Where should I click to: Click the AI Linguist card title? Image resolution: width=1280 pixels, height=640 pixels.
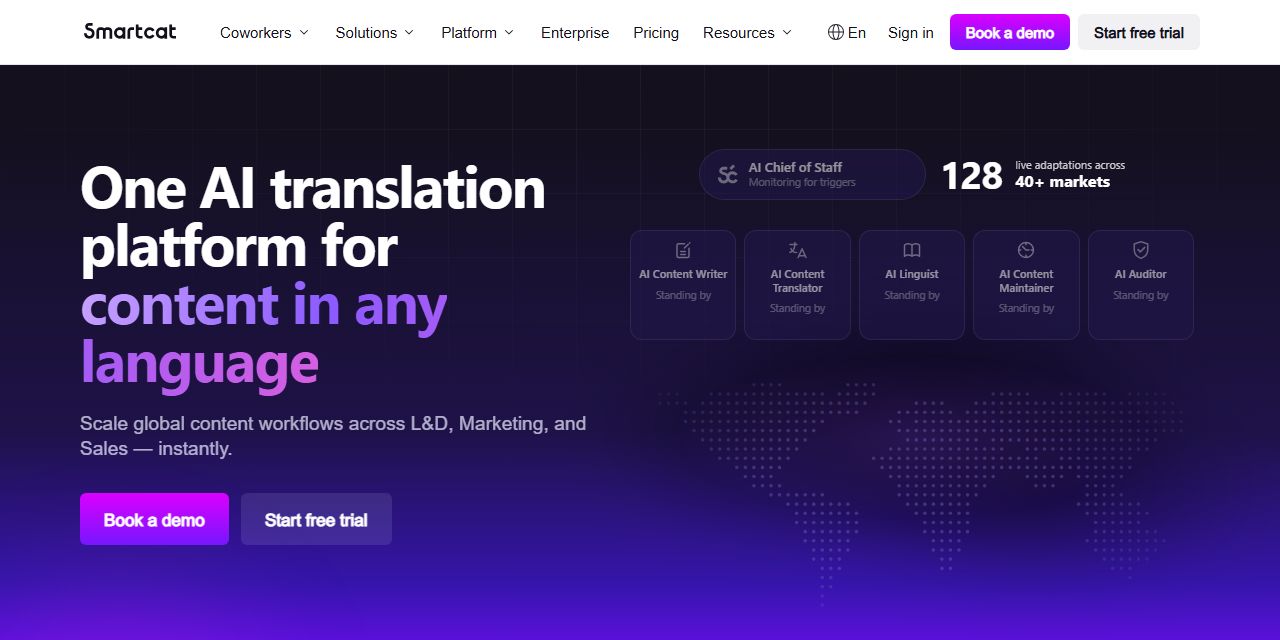pyautogui.click(x=912, y=274)
